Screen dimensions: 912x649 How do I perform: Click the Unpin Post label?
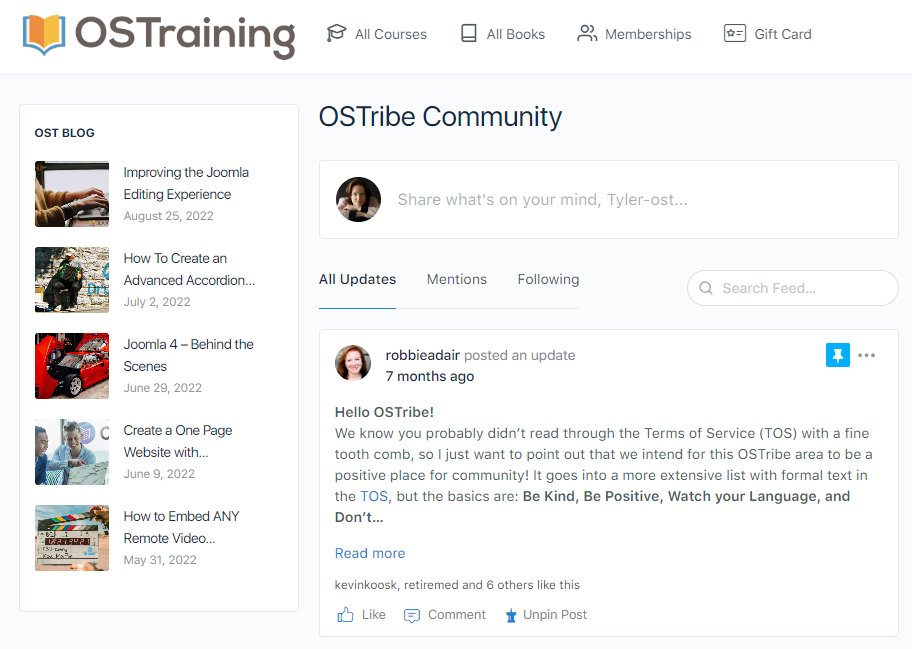tap(555, 615)
